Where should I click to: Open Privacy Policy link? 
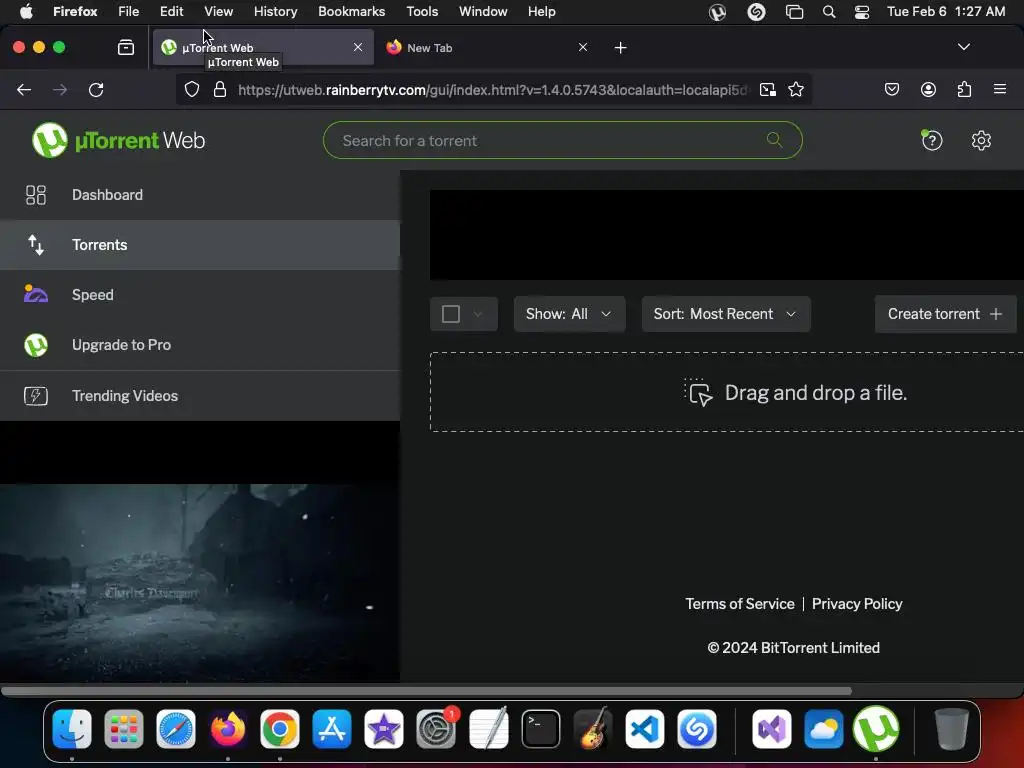click(x=857, y=604)
